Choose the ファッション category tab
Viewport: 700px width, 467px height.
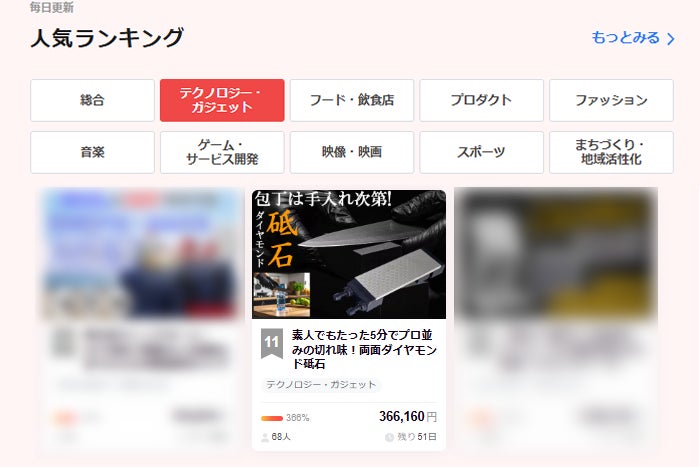tap(611, 100)
